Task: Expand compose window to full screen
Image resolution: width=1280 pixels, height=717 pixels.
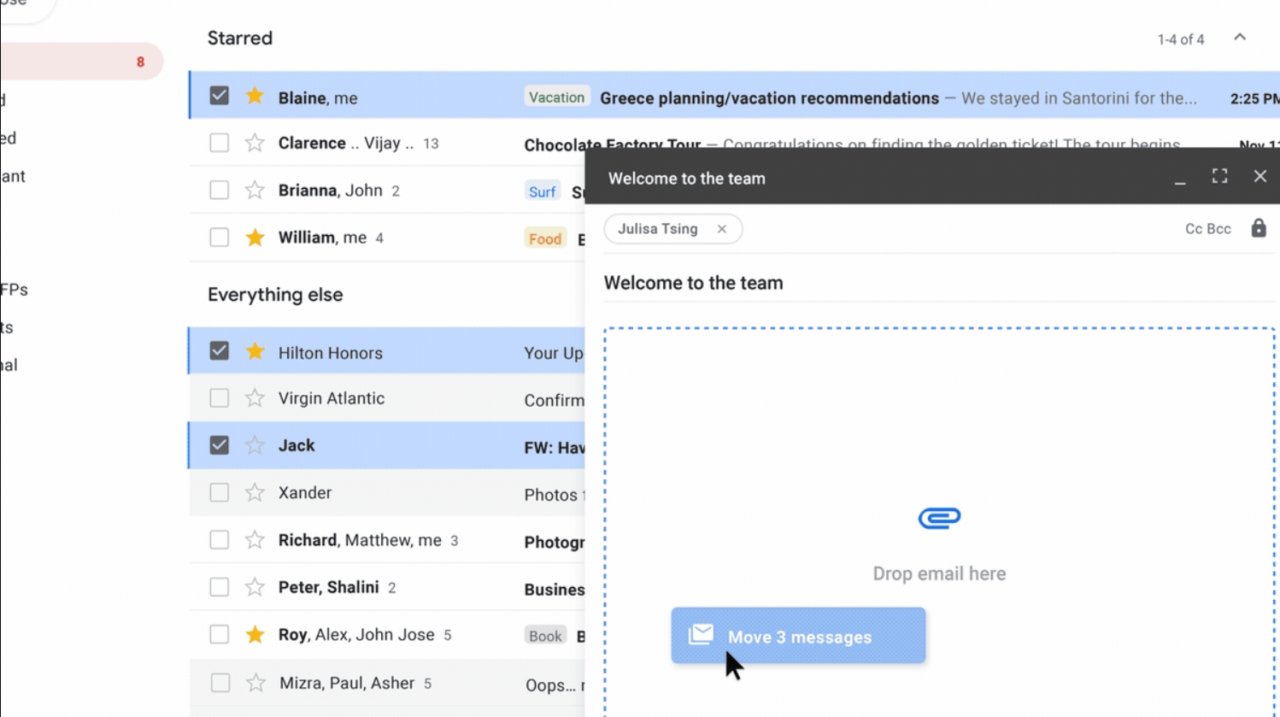Action: pyautogui.click(x=1219, y=177)
